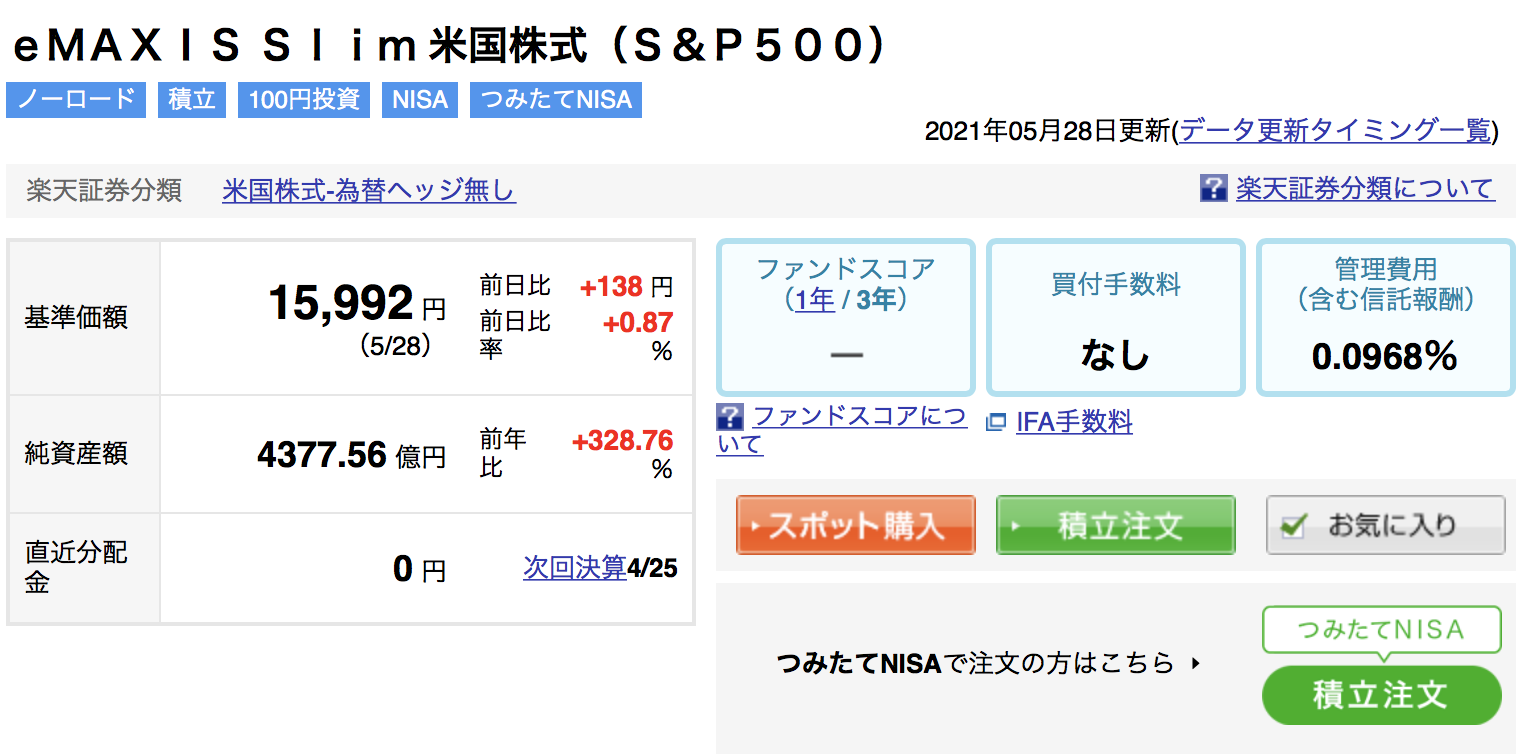Open 米国株式-為替ヘッジ無し category link
Image resolution: width=1522 pixels, height=754 pixels.
tap(369, 190)
